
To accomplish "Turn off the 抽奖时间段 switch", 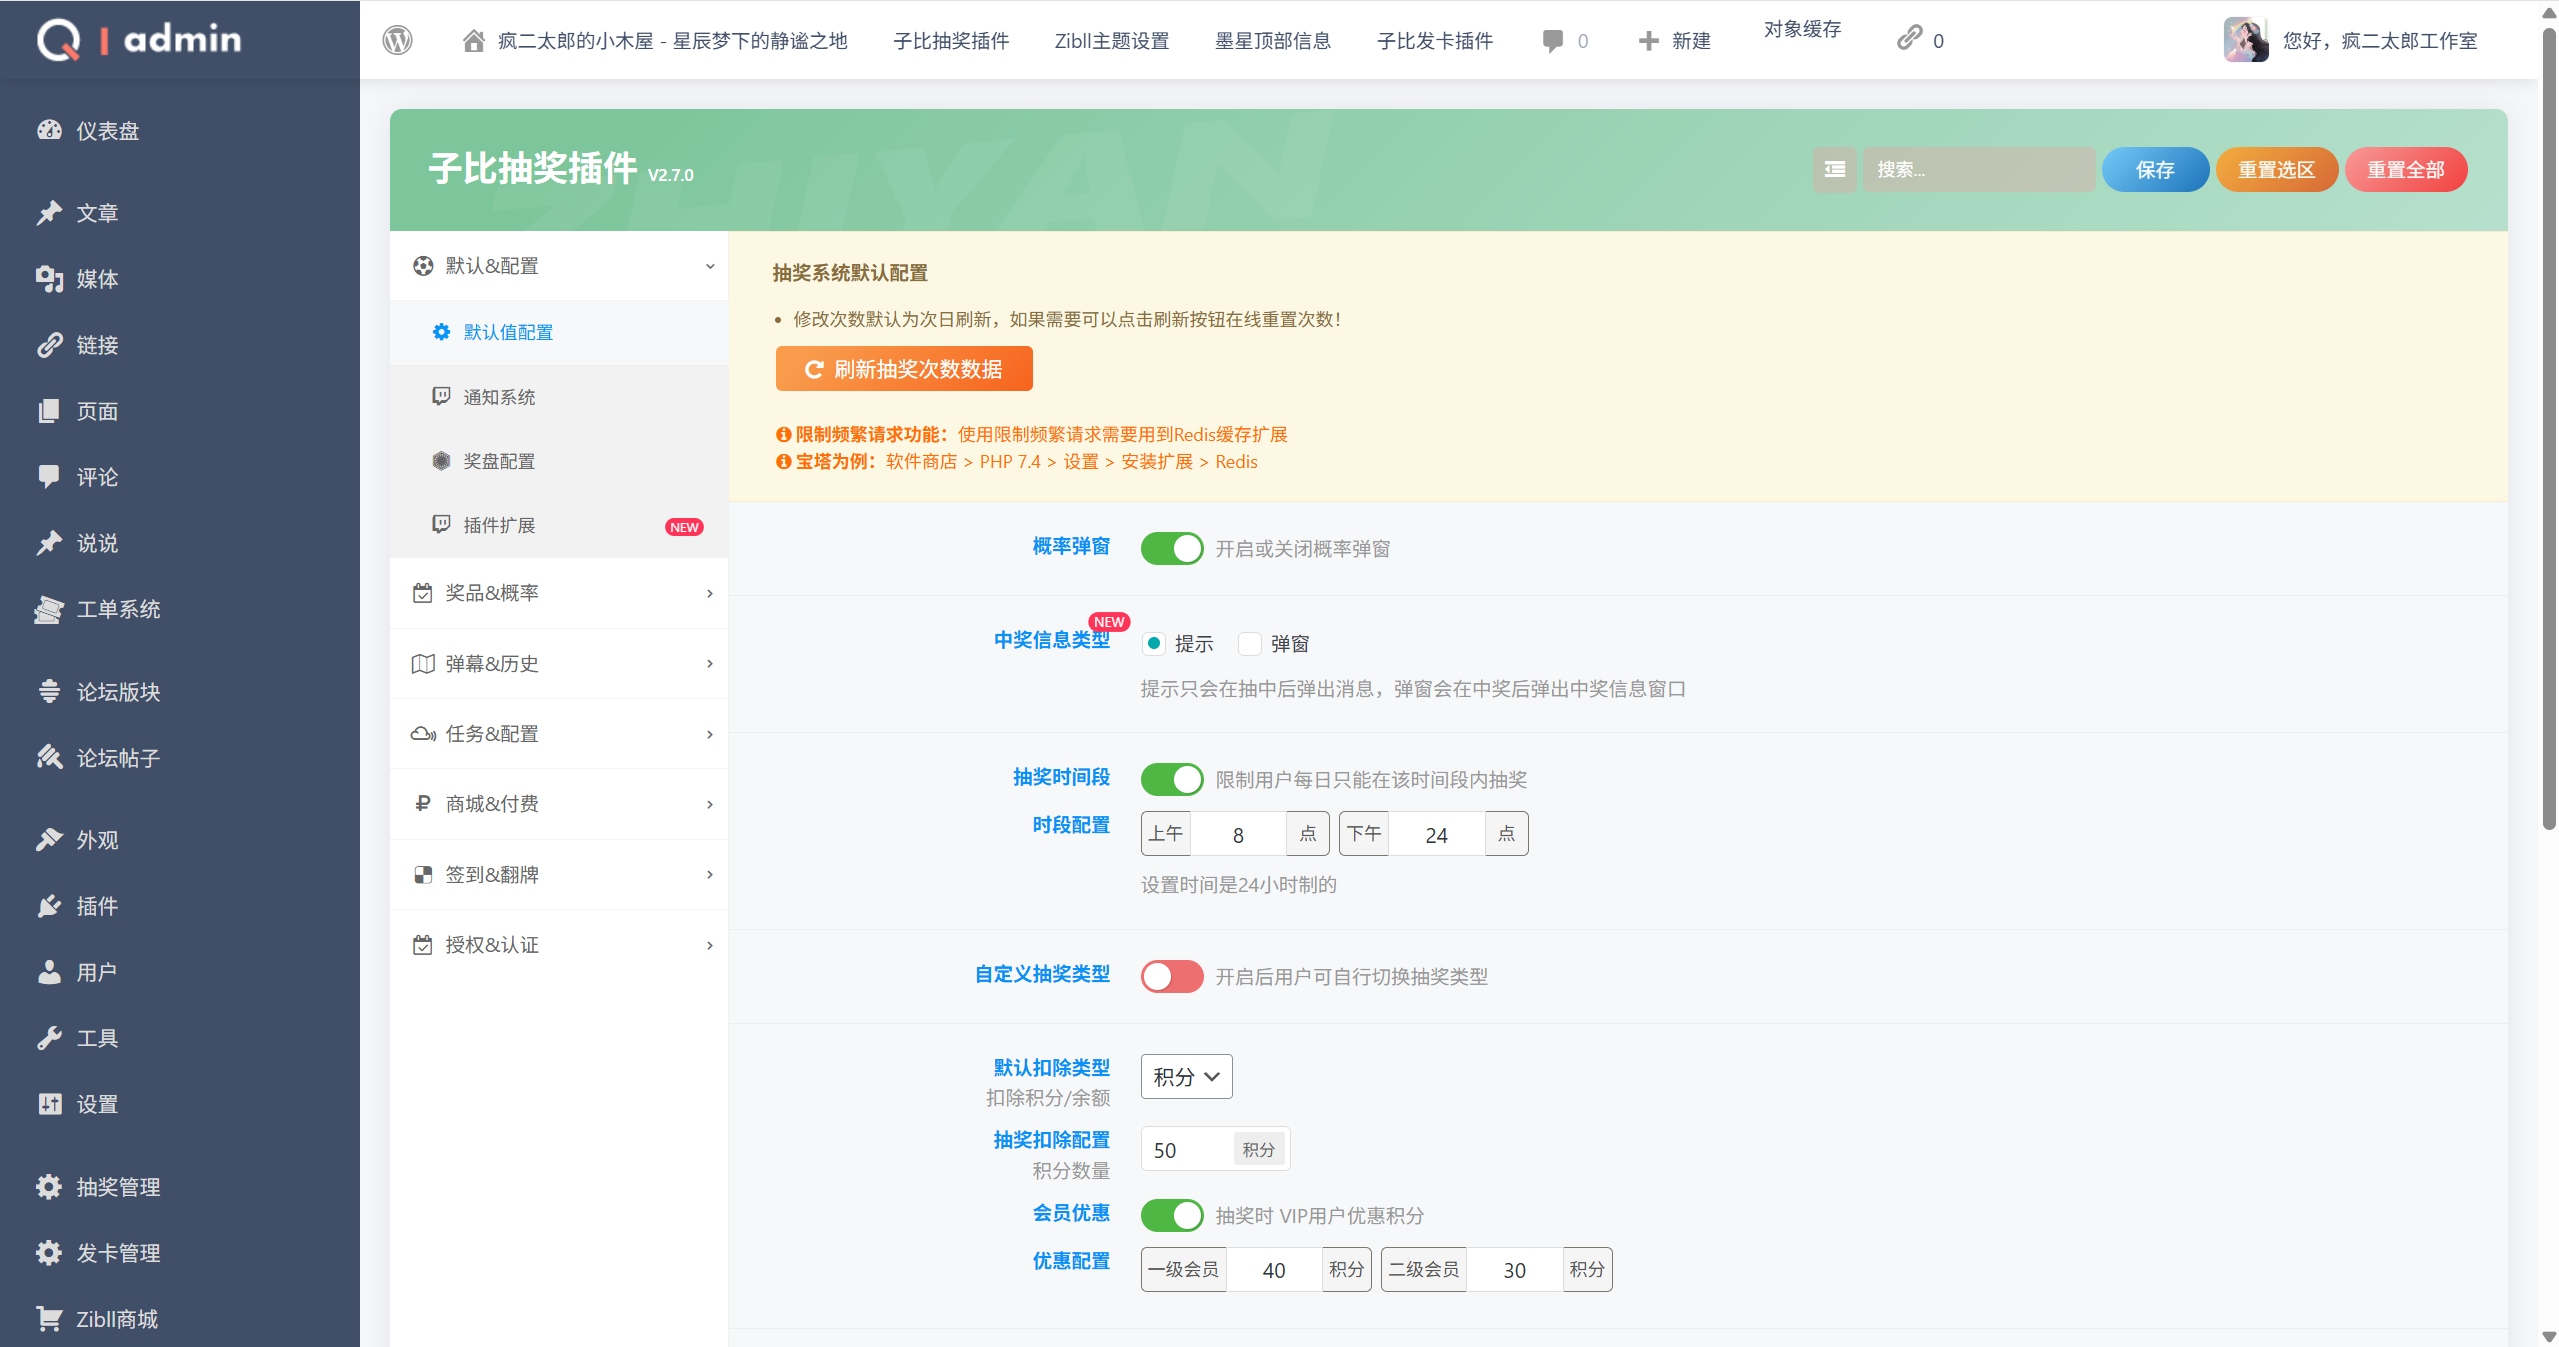I will [x=1171, y=779].
